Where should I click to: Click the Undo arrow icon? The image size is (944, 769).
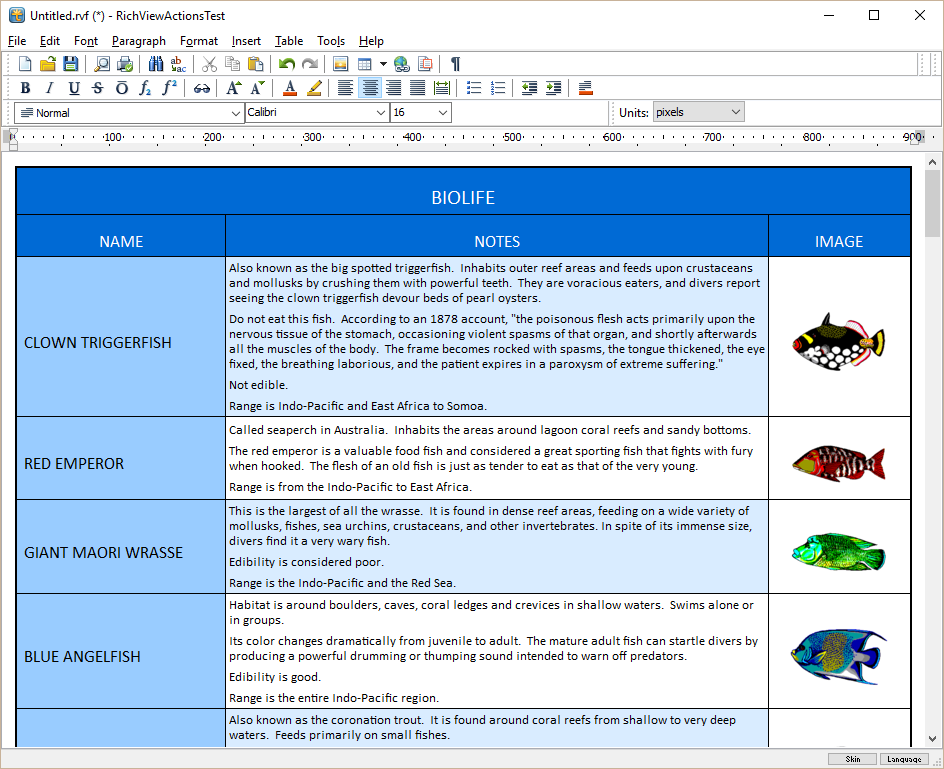tap(287, 64)
